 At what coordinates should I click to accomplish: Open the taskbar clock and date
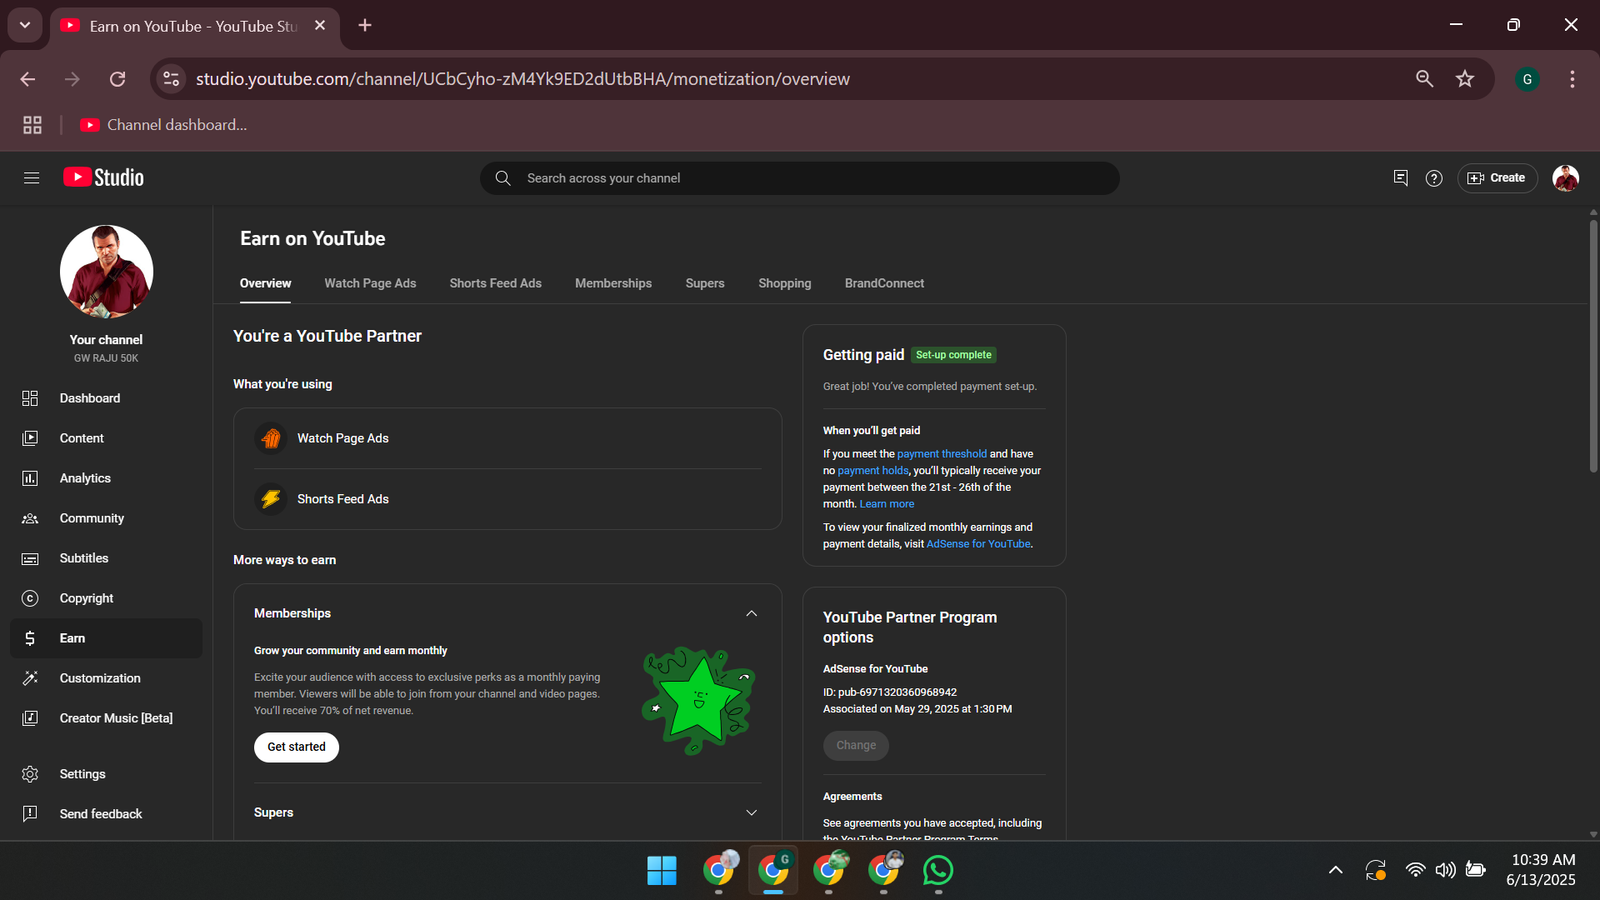coord(1543,870)
